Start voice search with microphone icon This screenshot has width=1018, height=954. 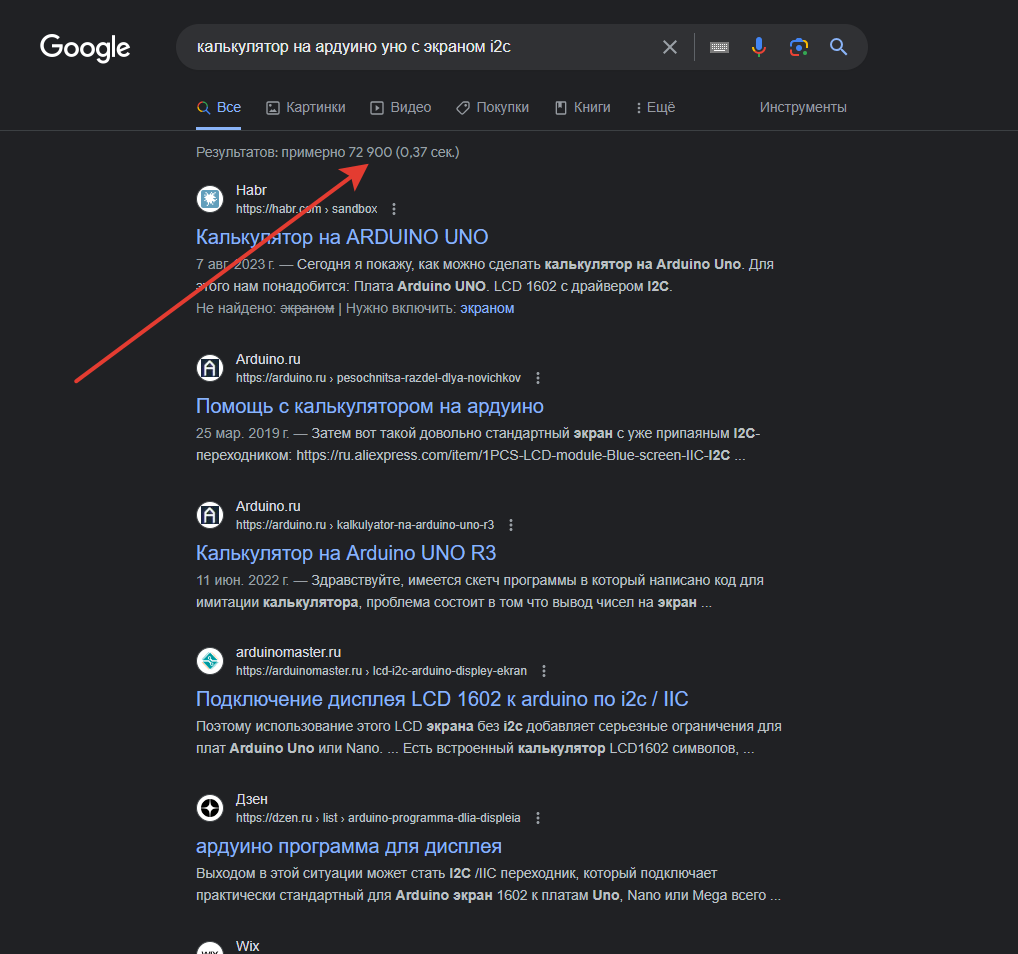(x=758, y=47)
